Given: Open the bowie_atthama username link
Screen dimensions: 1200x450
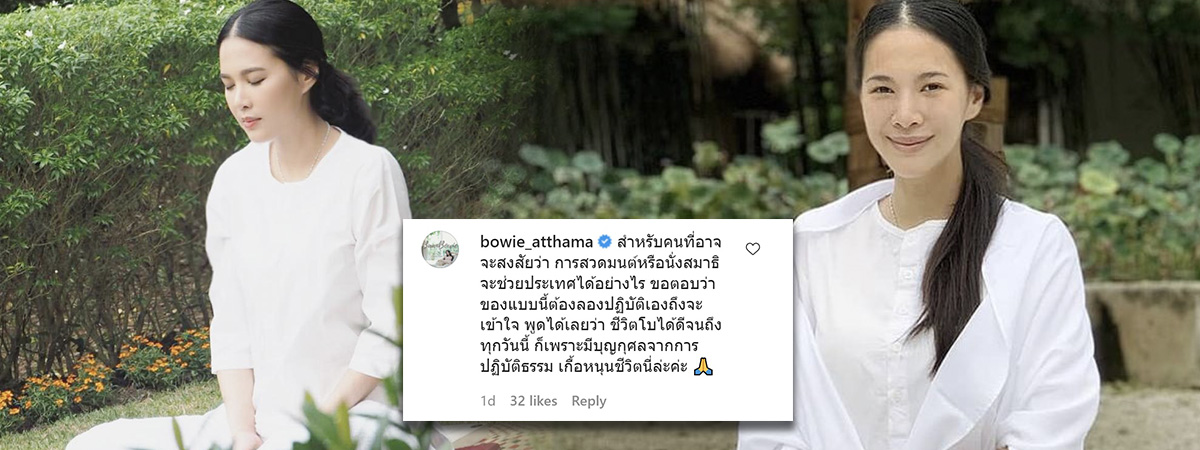Looking at the screenshot, I should pyautogui.click(x=537, y=242).
